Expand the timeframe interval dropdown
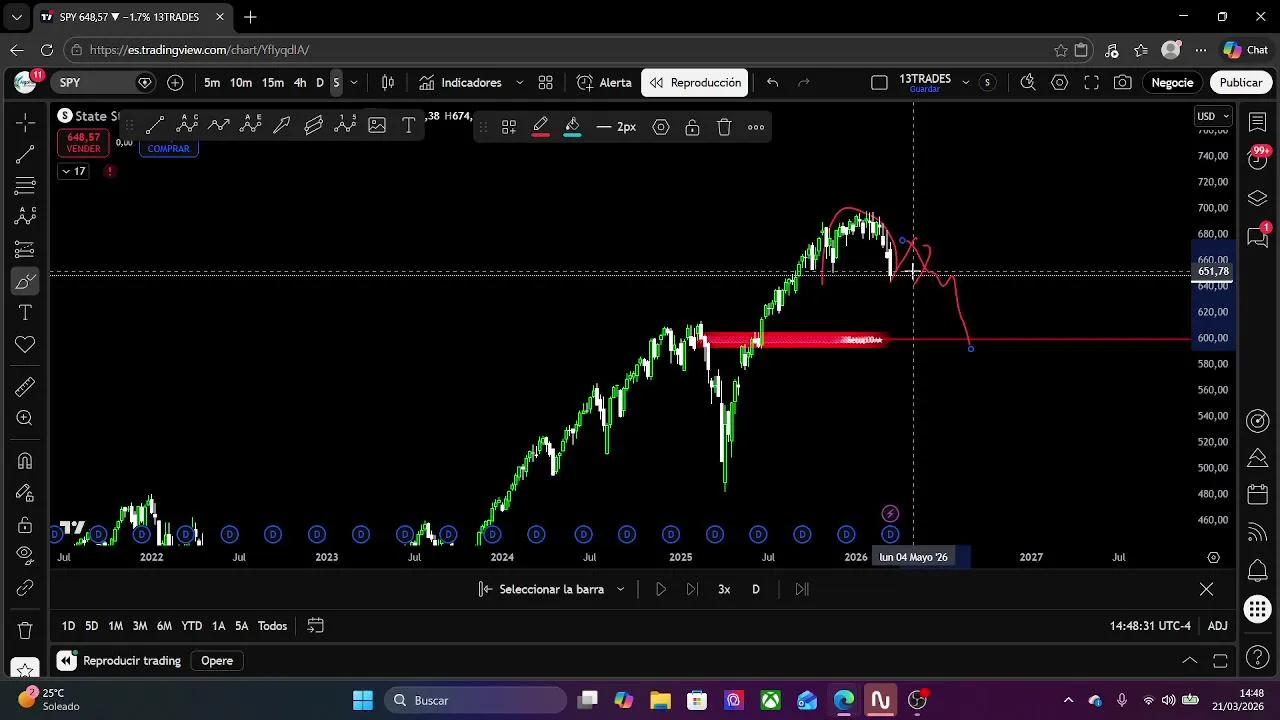Image resolution: width=1280 pixels, height=720 pixels. tap(354, 83)
